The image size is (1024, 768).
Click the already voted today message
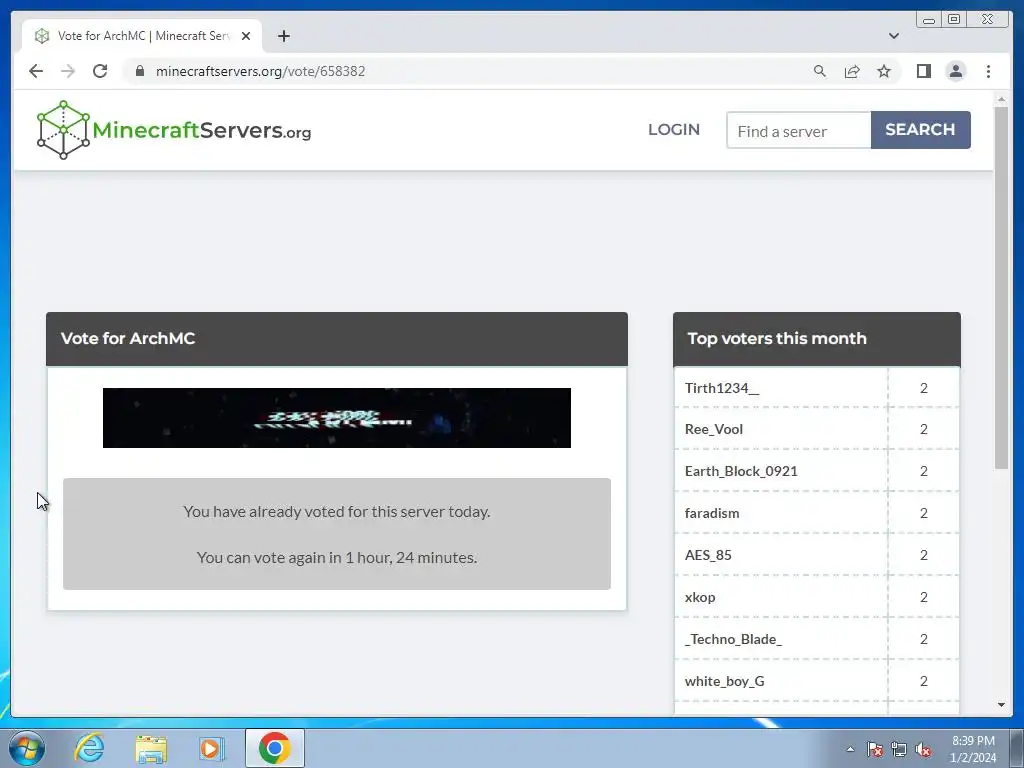(337, 511)
